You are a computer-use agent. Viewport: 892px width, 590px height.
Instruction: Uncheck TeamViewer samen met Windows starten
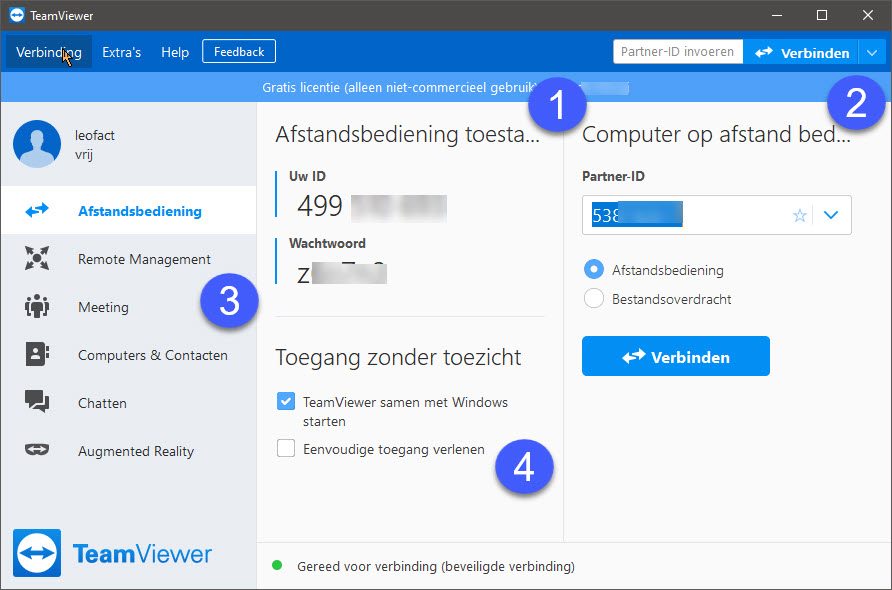286,401
